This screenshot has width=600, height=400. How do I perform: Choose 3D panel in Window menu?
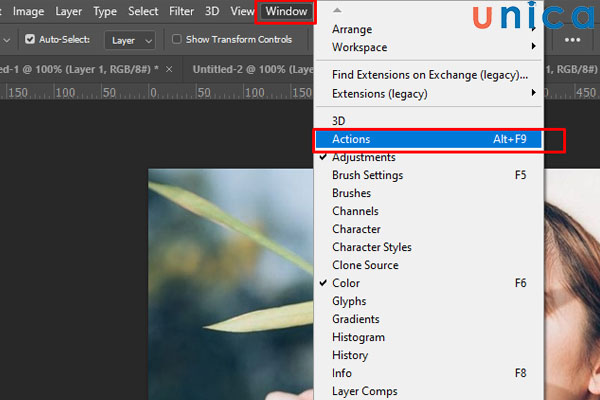point(429,121)
